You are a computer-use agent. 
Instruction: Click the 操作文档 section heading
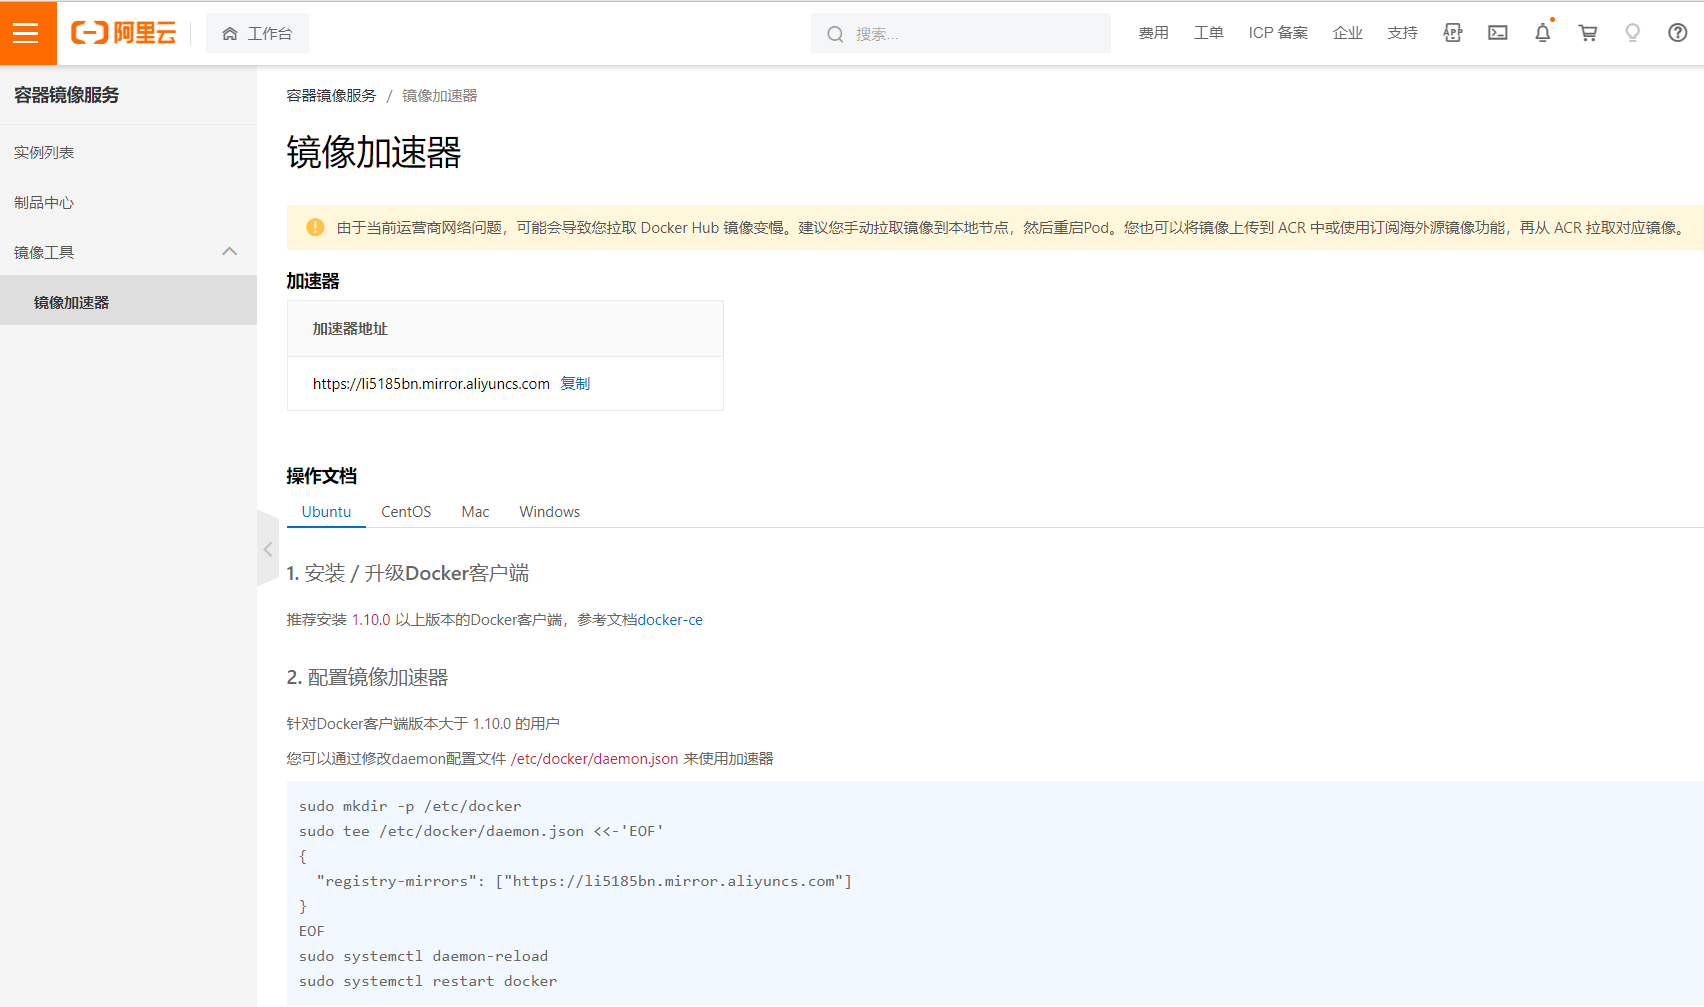(321, 476)
